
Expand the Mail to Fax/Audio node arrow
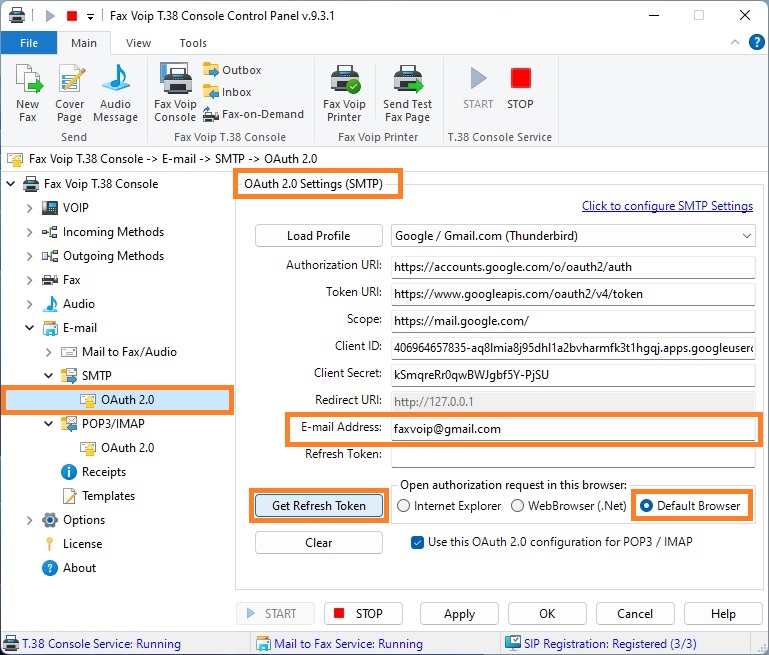[48, 352]
